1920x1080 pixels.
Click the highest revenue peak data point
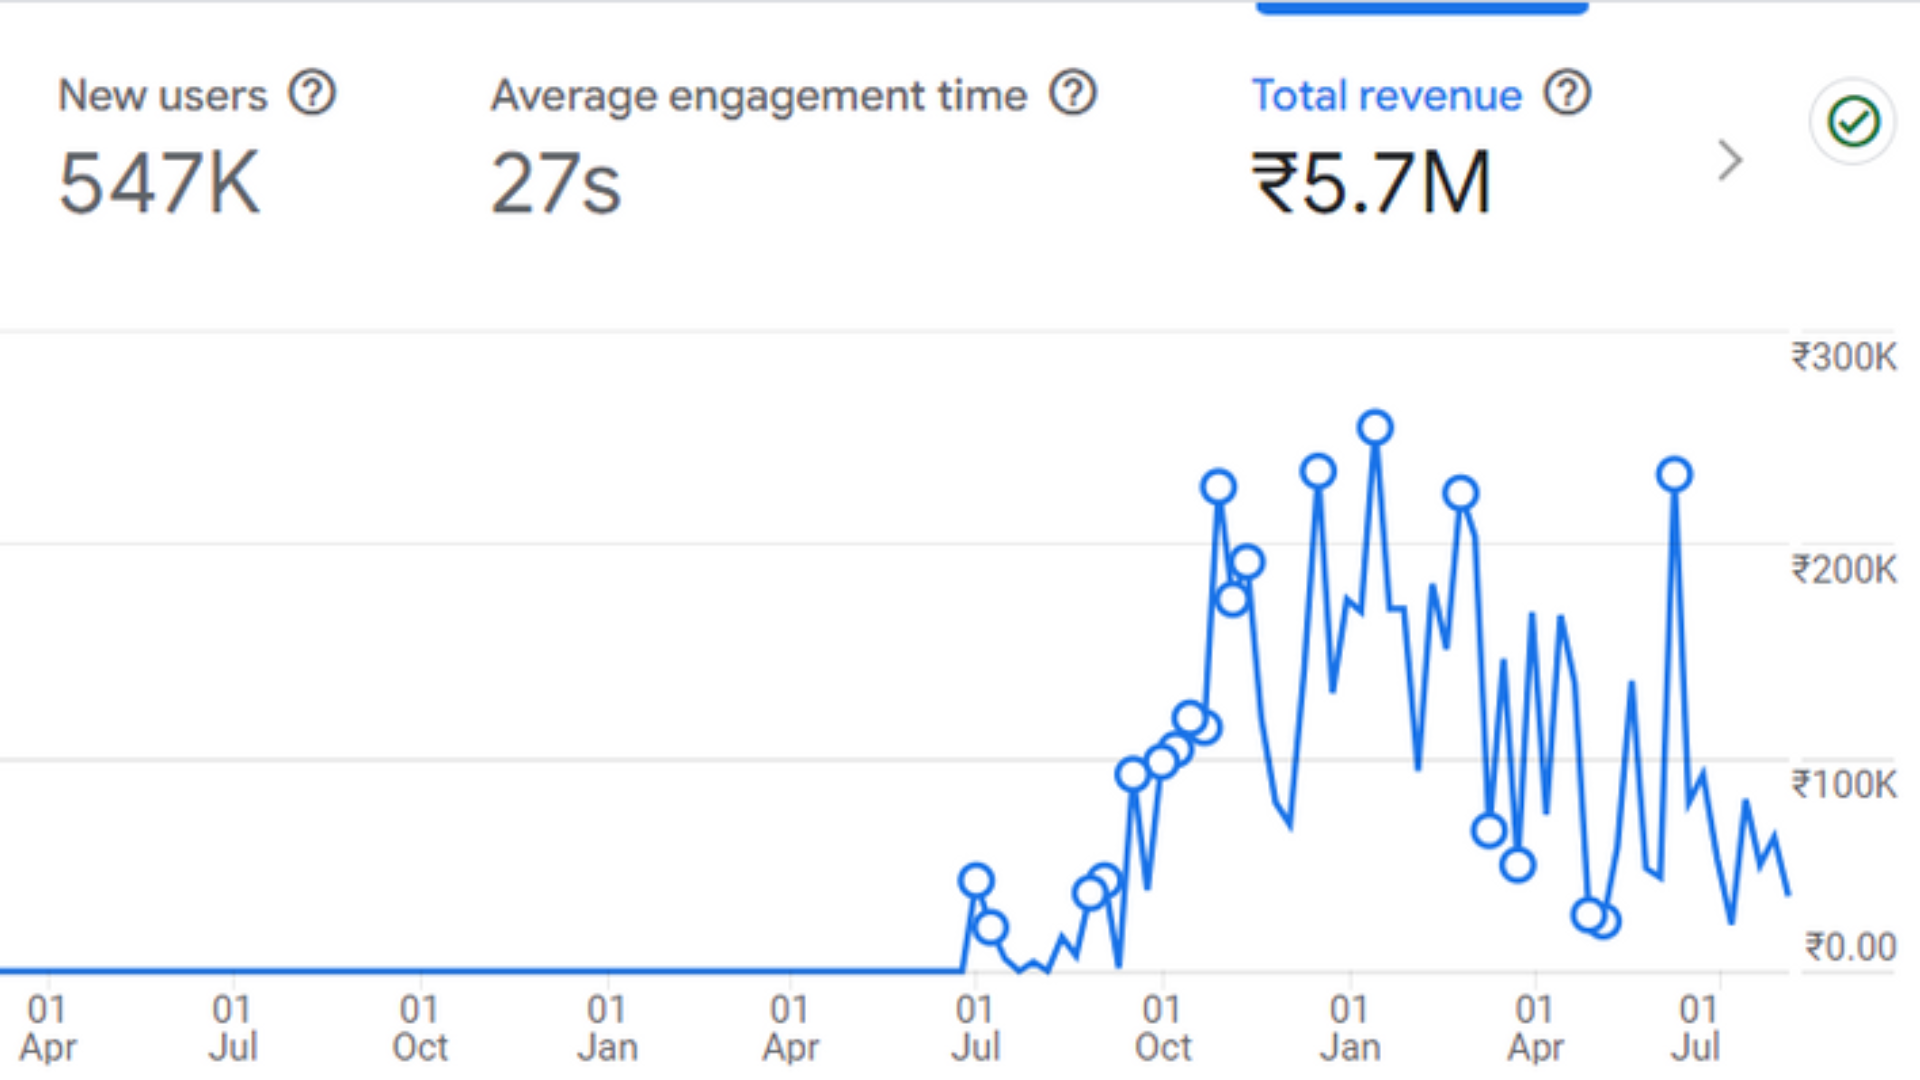pos(1375,428)
